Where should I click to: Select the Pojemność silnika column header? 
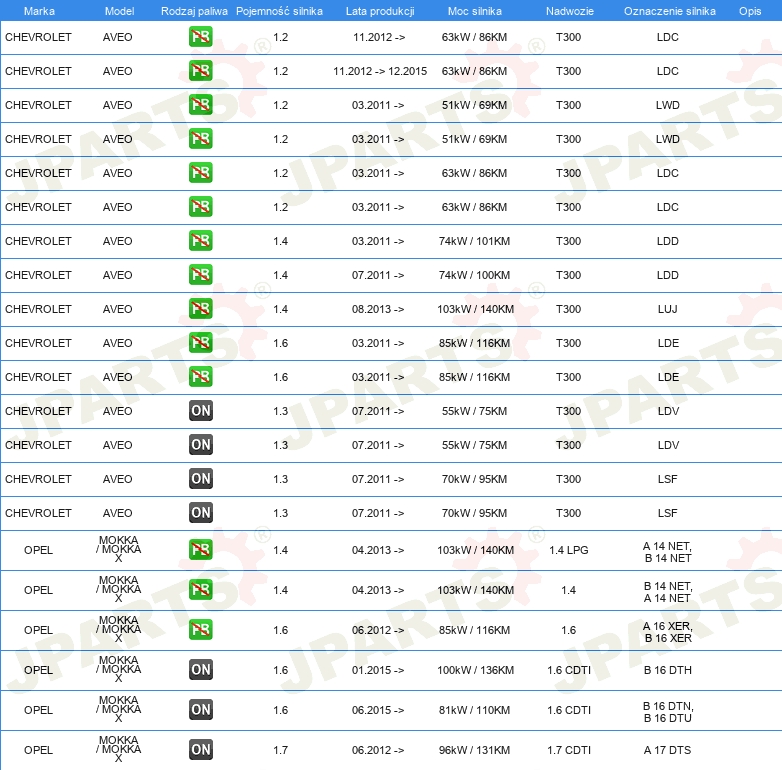coord(280,10)
